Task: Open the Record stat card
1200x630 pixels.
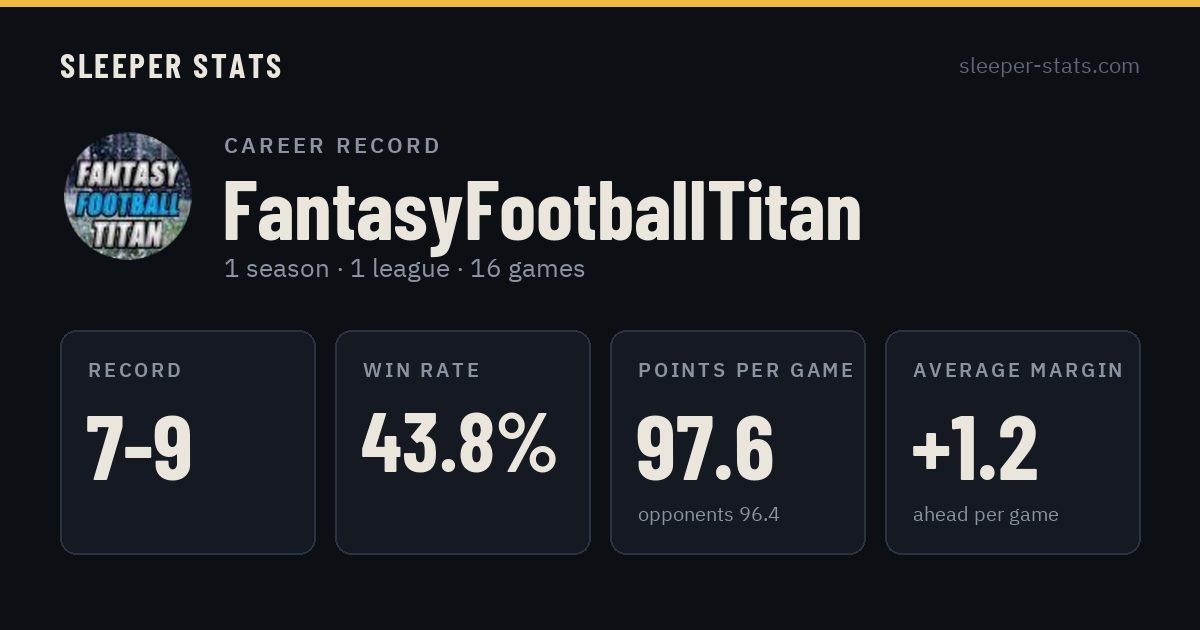Action: (188, 442)
